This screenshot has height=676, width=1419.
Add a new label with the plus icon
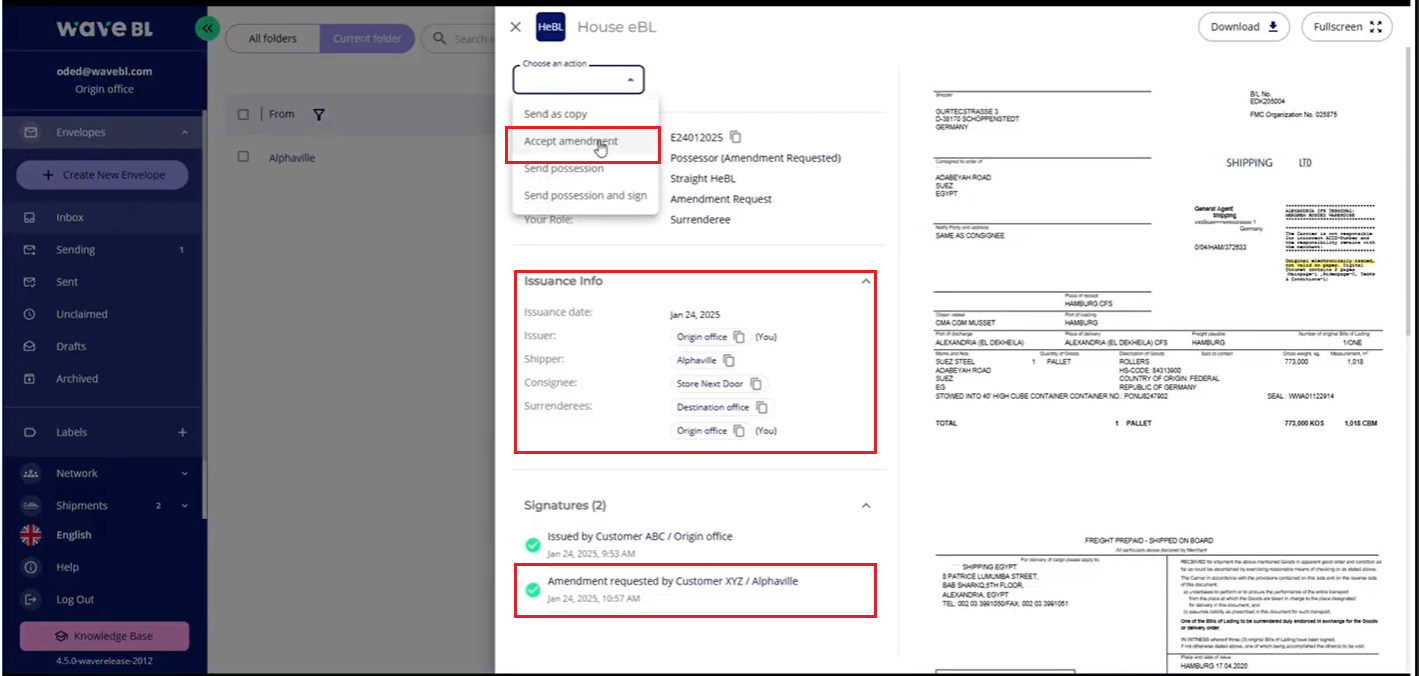pos(183,432)
